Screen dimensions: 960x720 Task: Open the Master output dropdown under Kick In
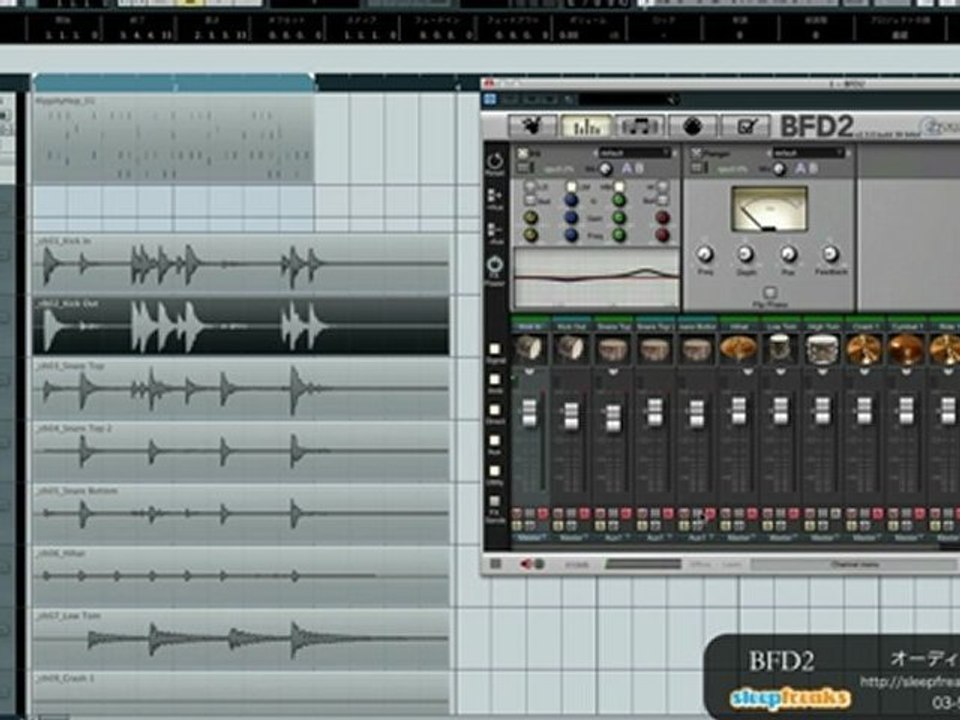(530, 538)
